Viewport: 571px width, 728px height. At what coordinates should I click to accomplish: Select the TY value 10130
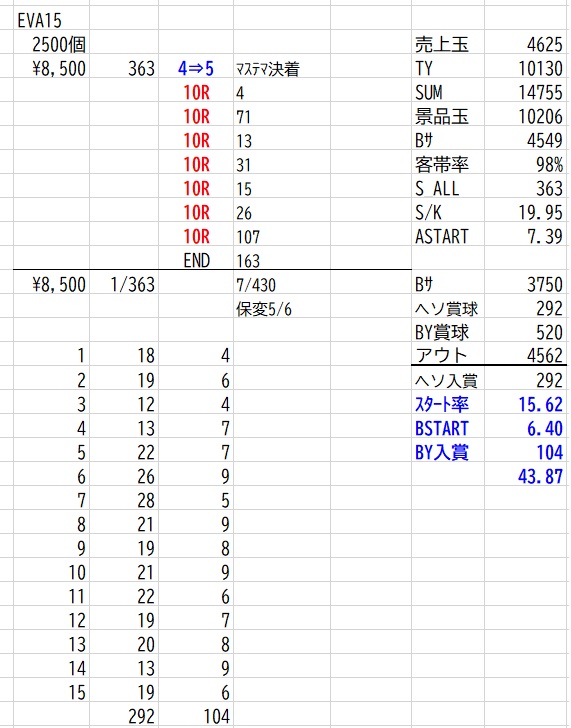(x=540, y=69)
